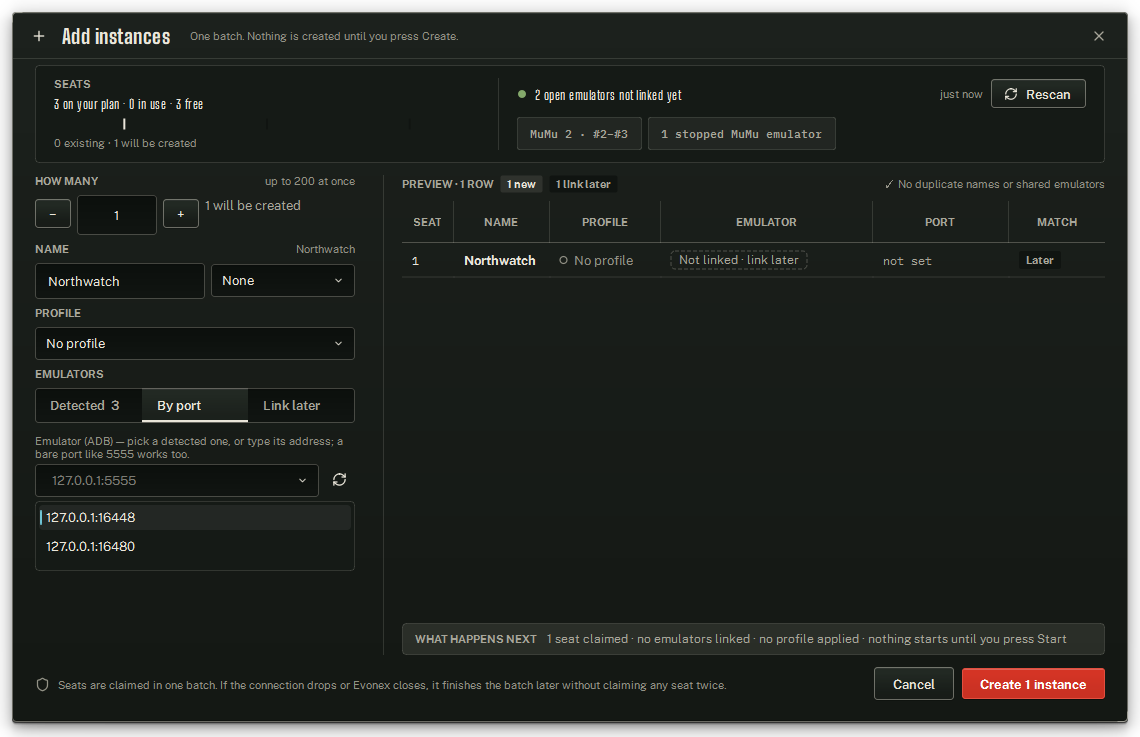Click the PROFILE column header in preview
This screenshot has width=1140, height=737.
[605, 222]
